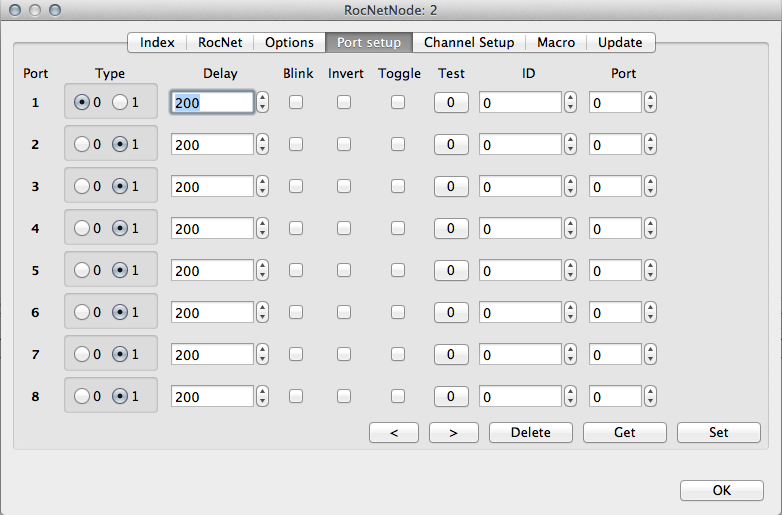
Task: Click the Port column stepper in row 8
Action: tap(650, 396)
